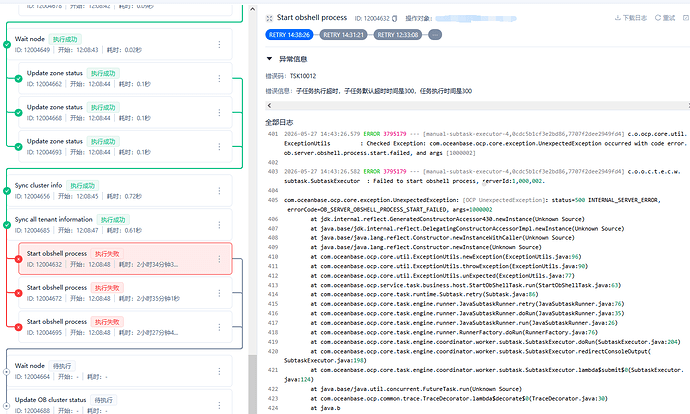Click the blurred 操作对象 target value
690x414 pixels.
476,18
